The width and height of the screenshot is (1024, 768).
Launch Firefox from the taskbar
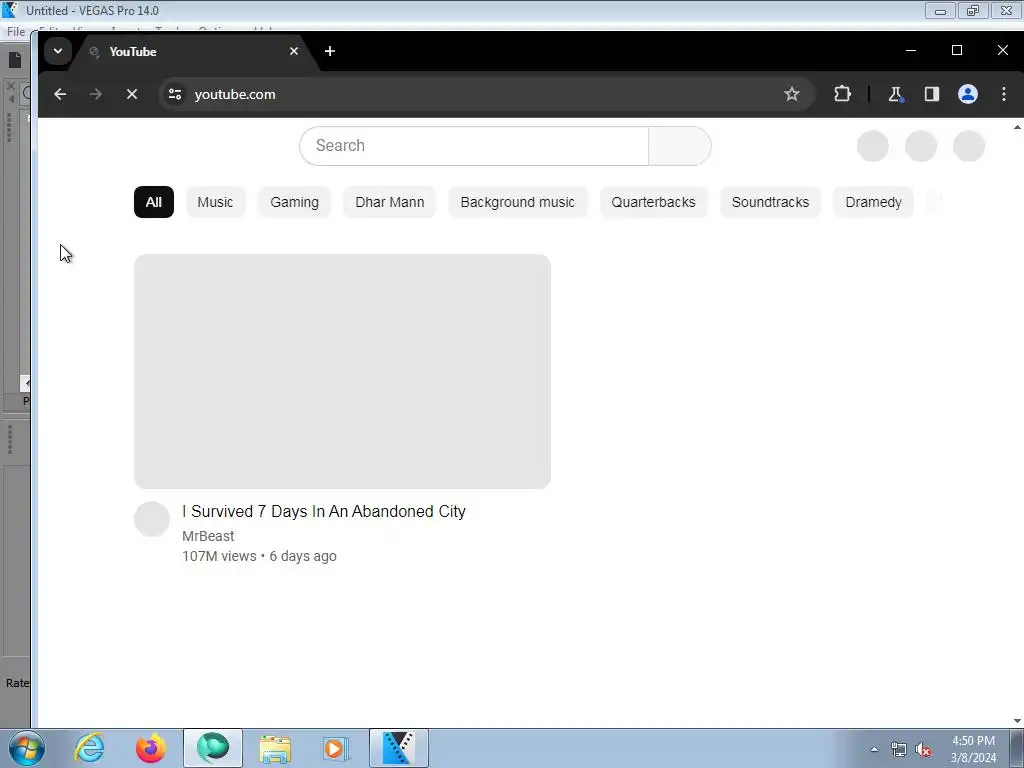(x=151, y=748)
